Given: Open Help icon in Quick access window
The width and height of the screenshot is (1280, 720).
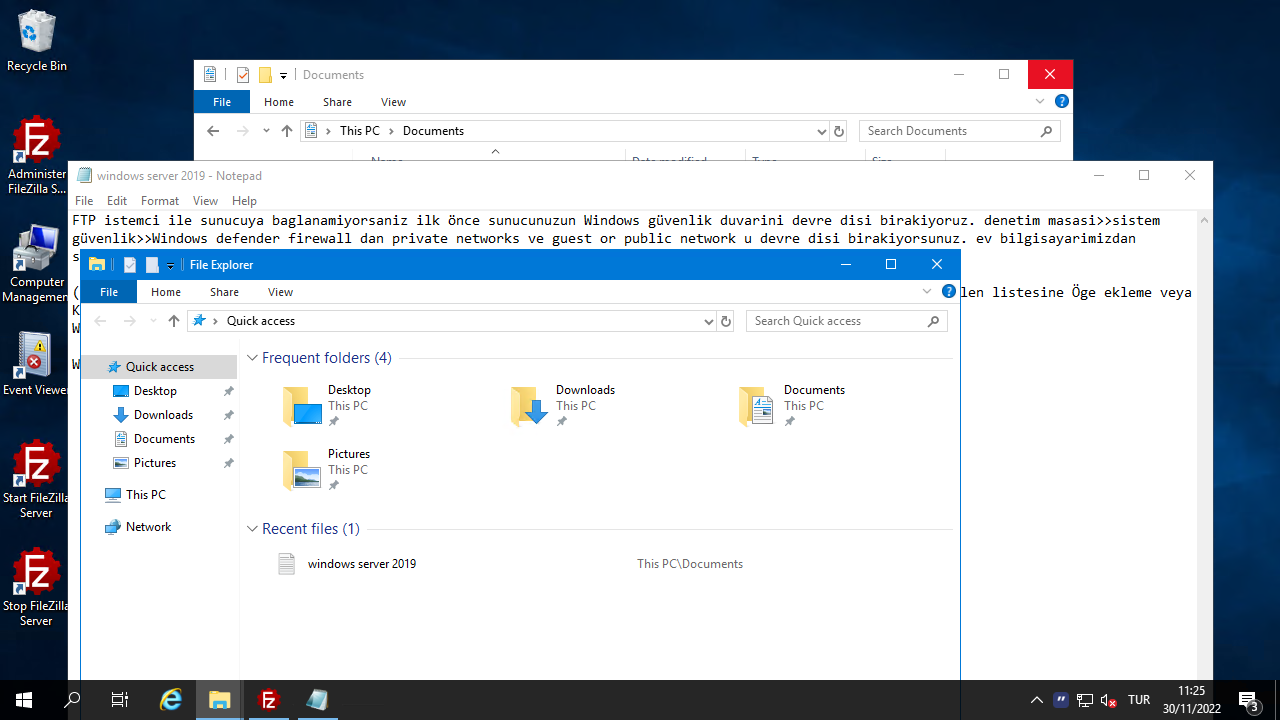Looking at the screenshot, I should (x=948, y=292).
